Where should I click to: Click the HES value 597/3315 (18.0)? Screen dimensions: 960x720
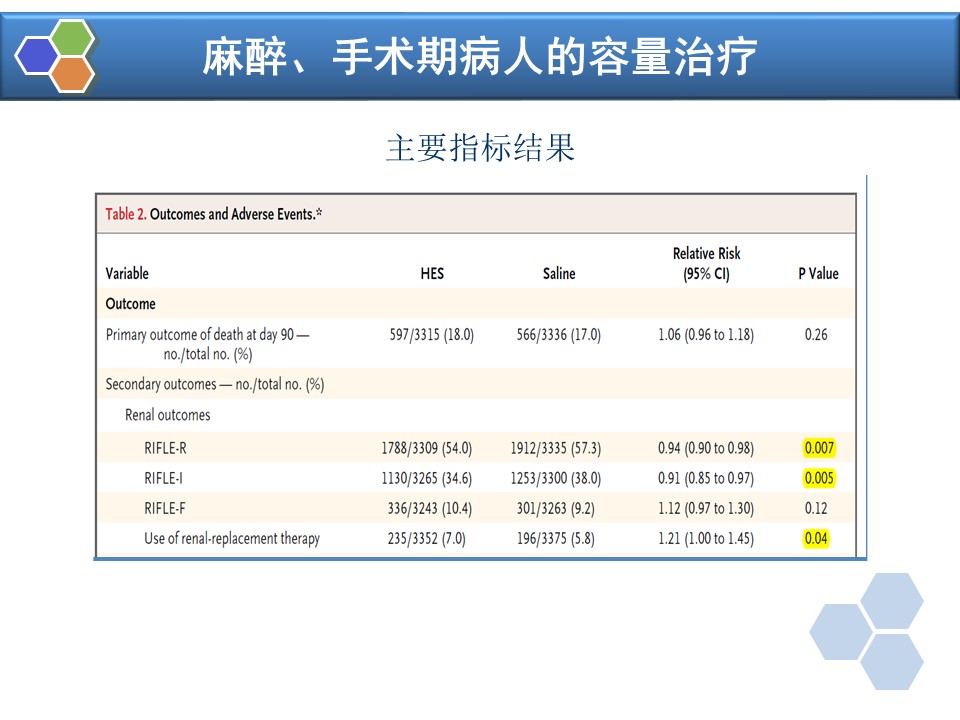432,335
